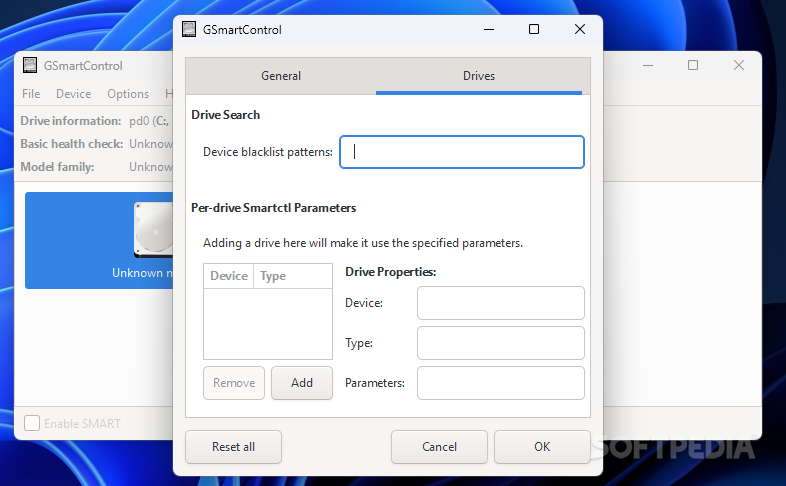Focus the Device blacklist patterns field
The image size is (786, 486).
462,152
